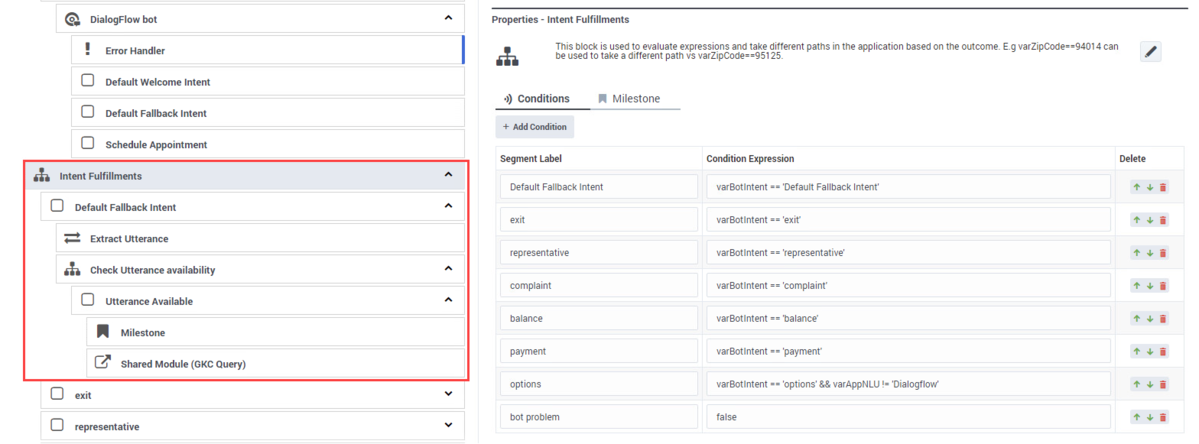Move 'representative' condition up with green arrow

coord(1136,253)
